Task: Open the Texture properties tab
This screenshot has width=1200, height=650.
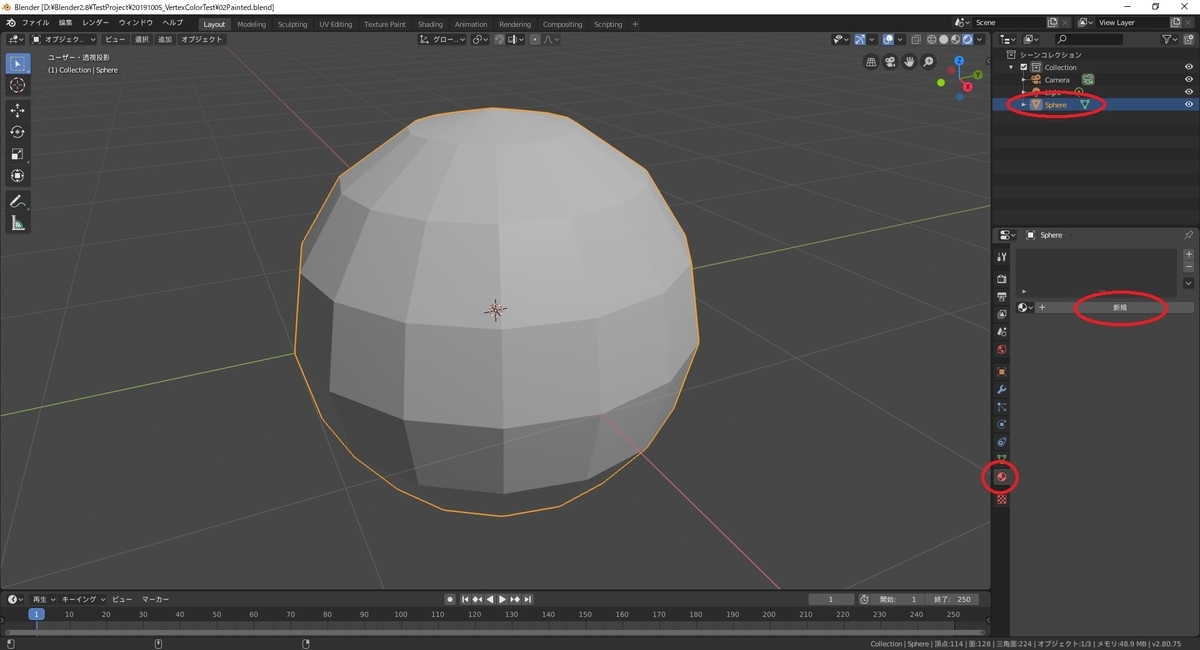Action: tap(1002, 499)
